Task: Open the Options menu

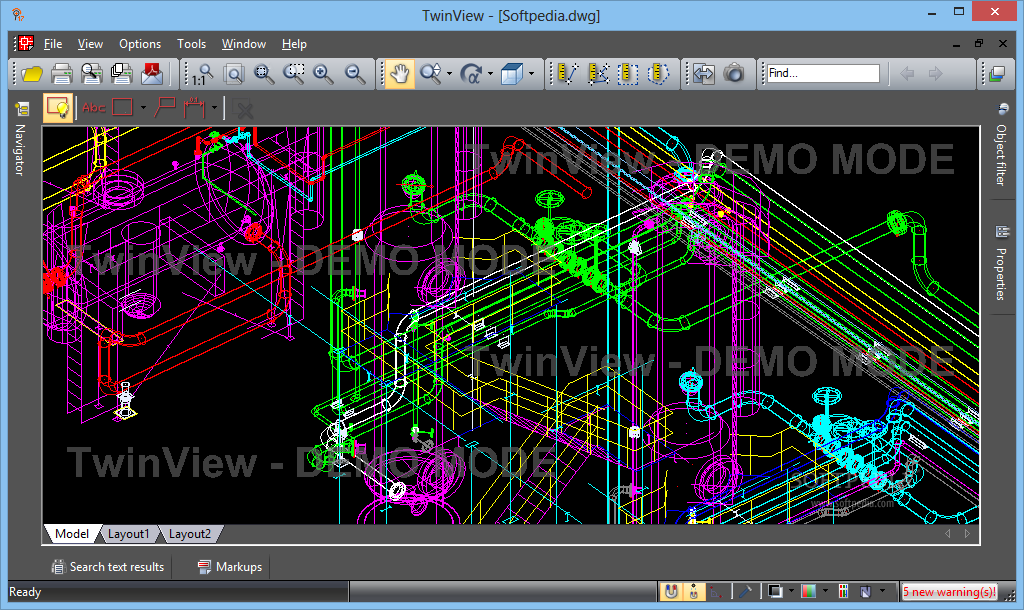Action: [x=140, y=44]
